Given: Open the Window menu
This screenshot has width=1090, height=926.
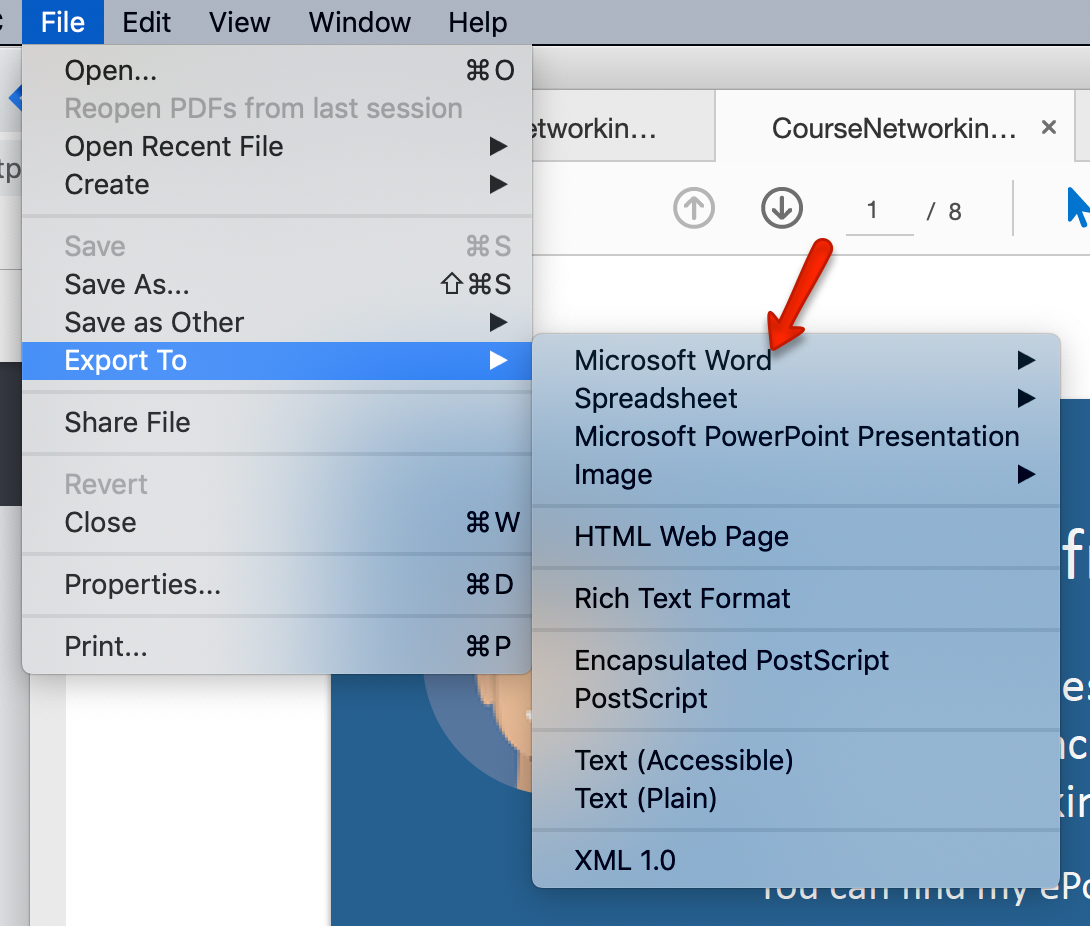Looking at the screenshot, I should (x=359, y=22).
